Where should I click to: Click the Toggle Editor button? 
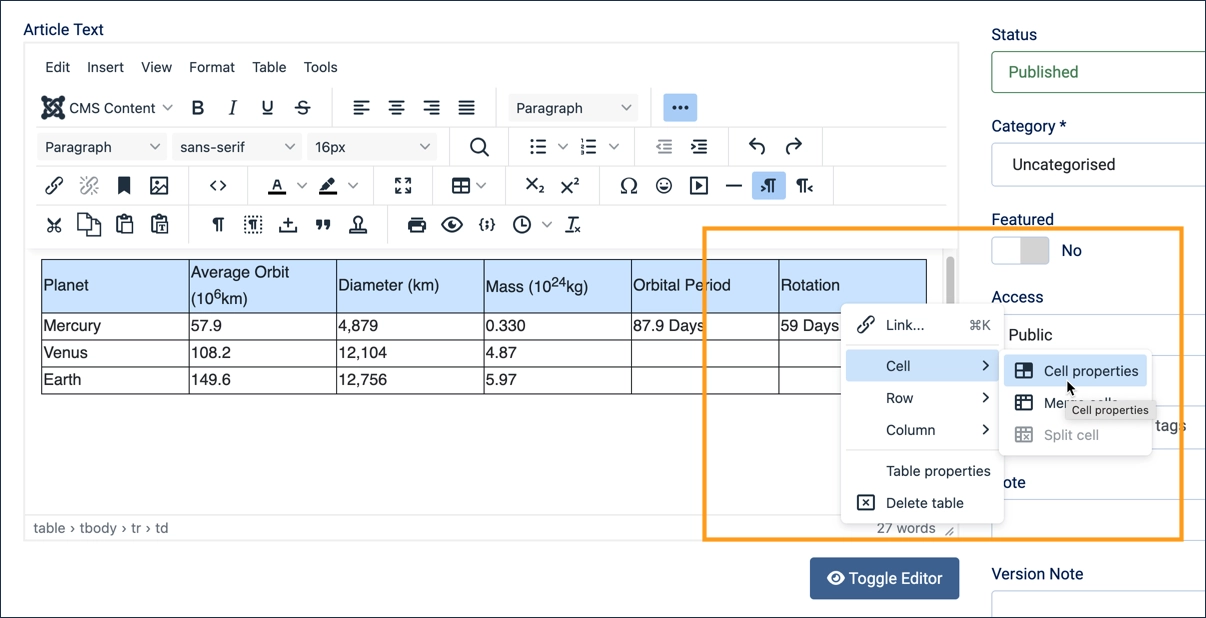tap(884, 578)
